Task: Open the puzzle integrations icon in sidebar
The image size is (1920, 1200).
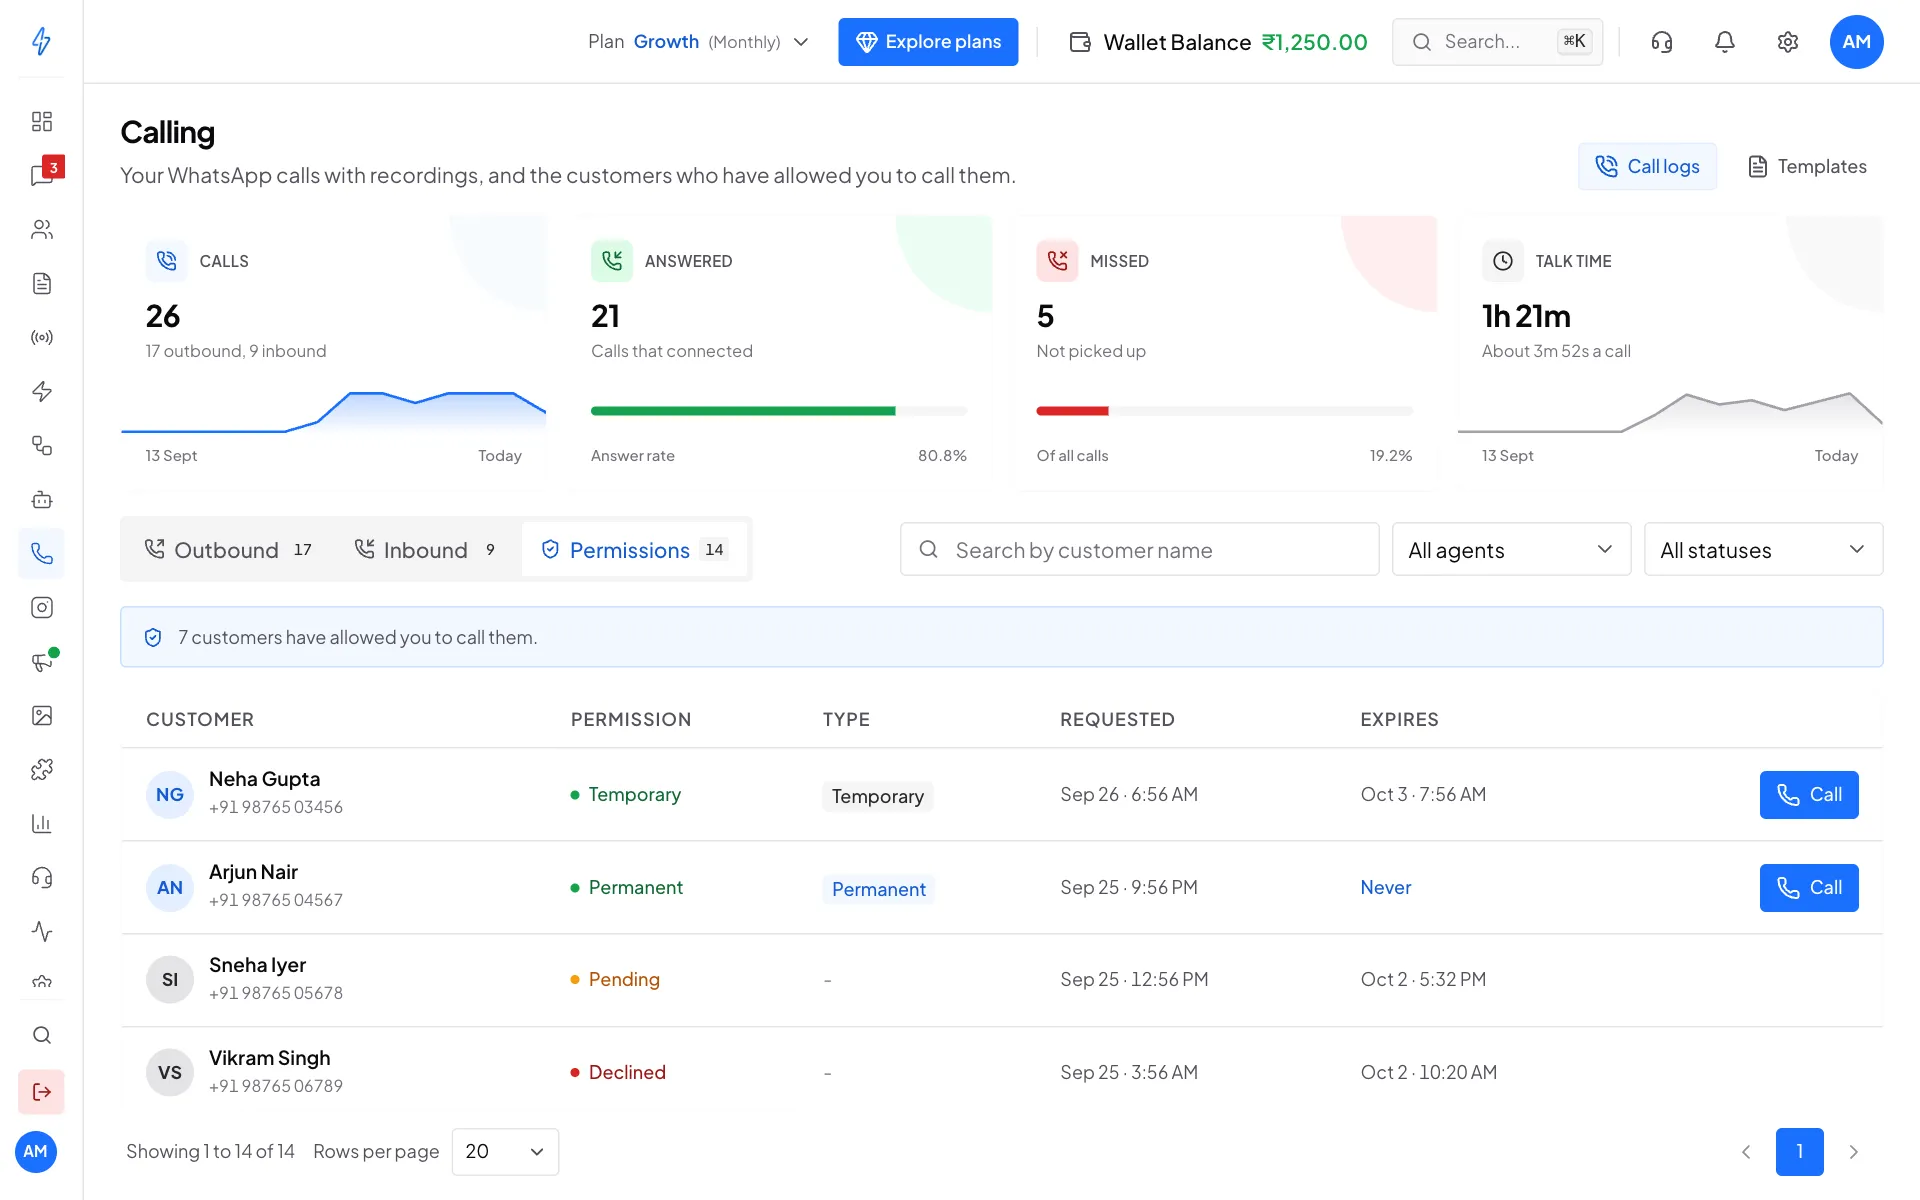Action: tap(41, 769)
